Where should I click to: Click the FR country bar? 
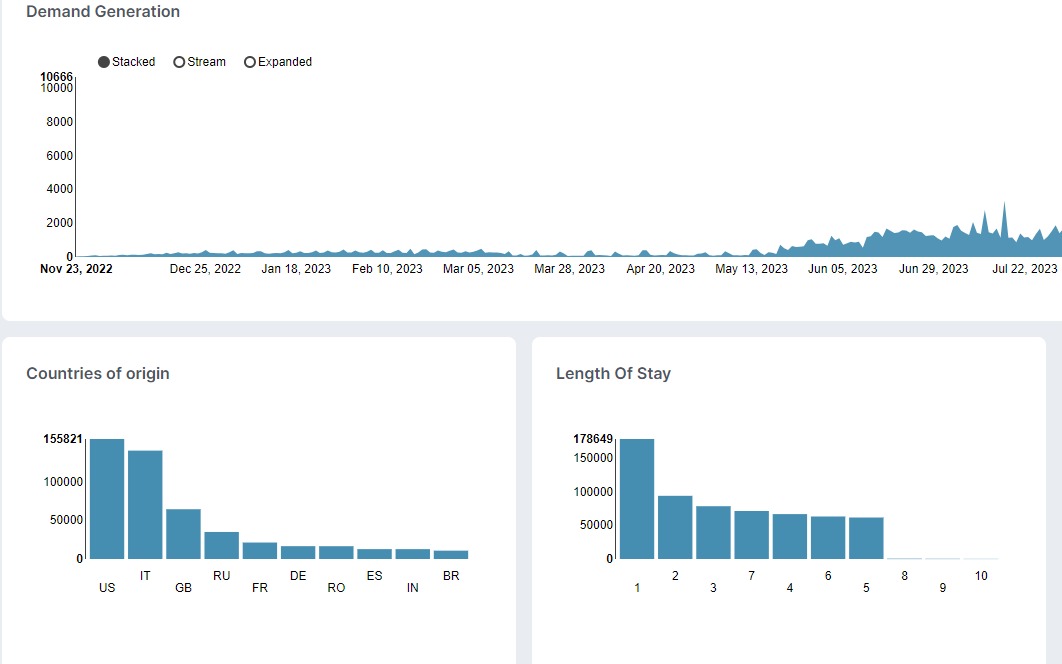(260, 551)
